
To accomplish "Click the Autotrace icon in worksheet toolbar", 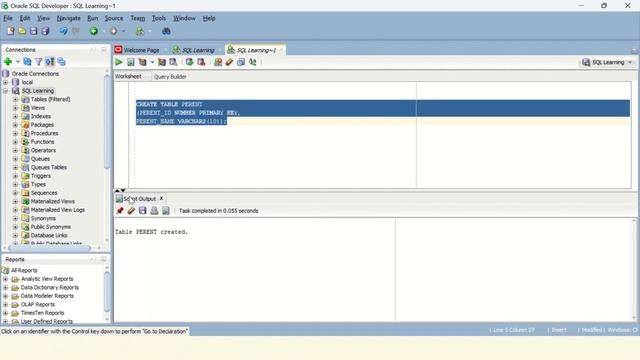I will coord(162,62).
